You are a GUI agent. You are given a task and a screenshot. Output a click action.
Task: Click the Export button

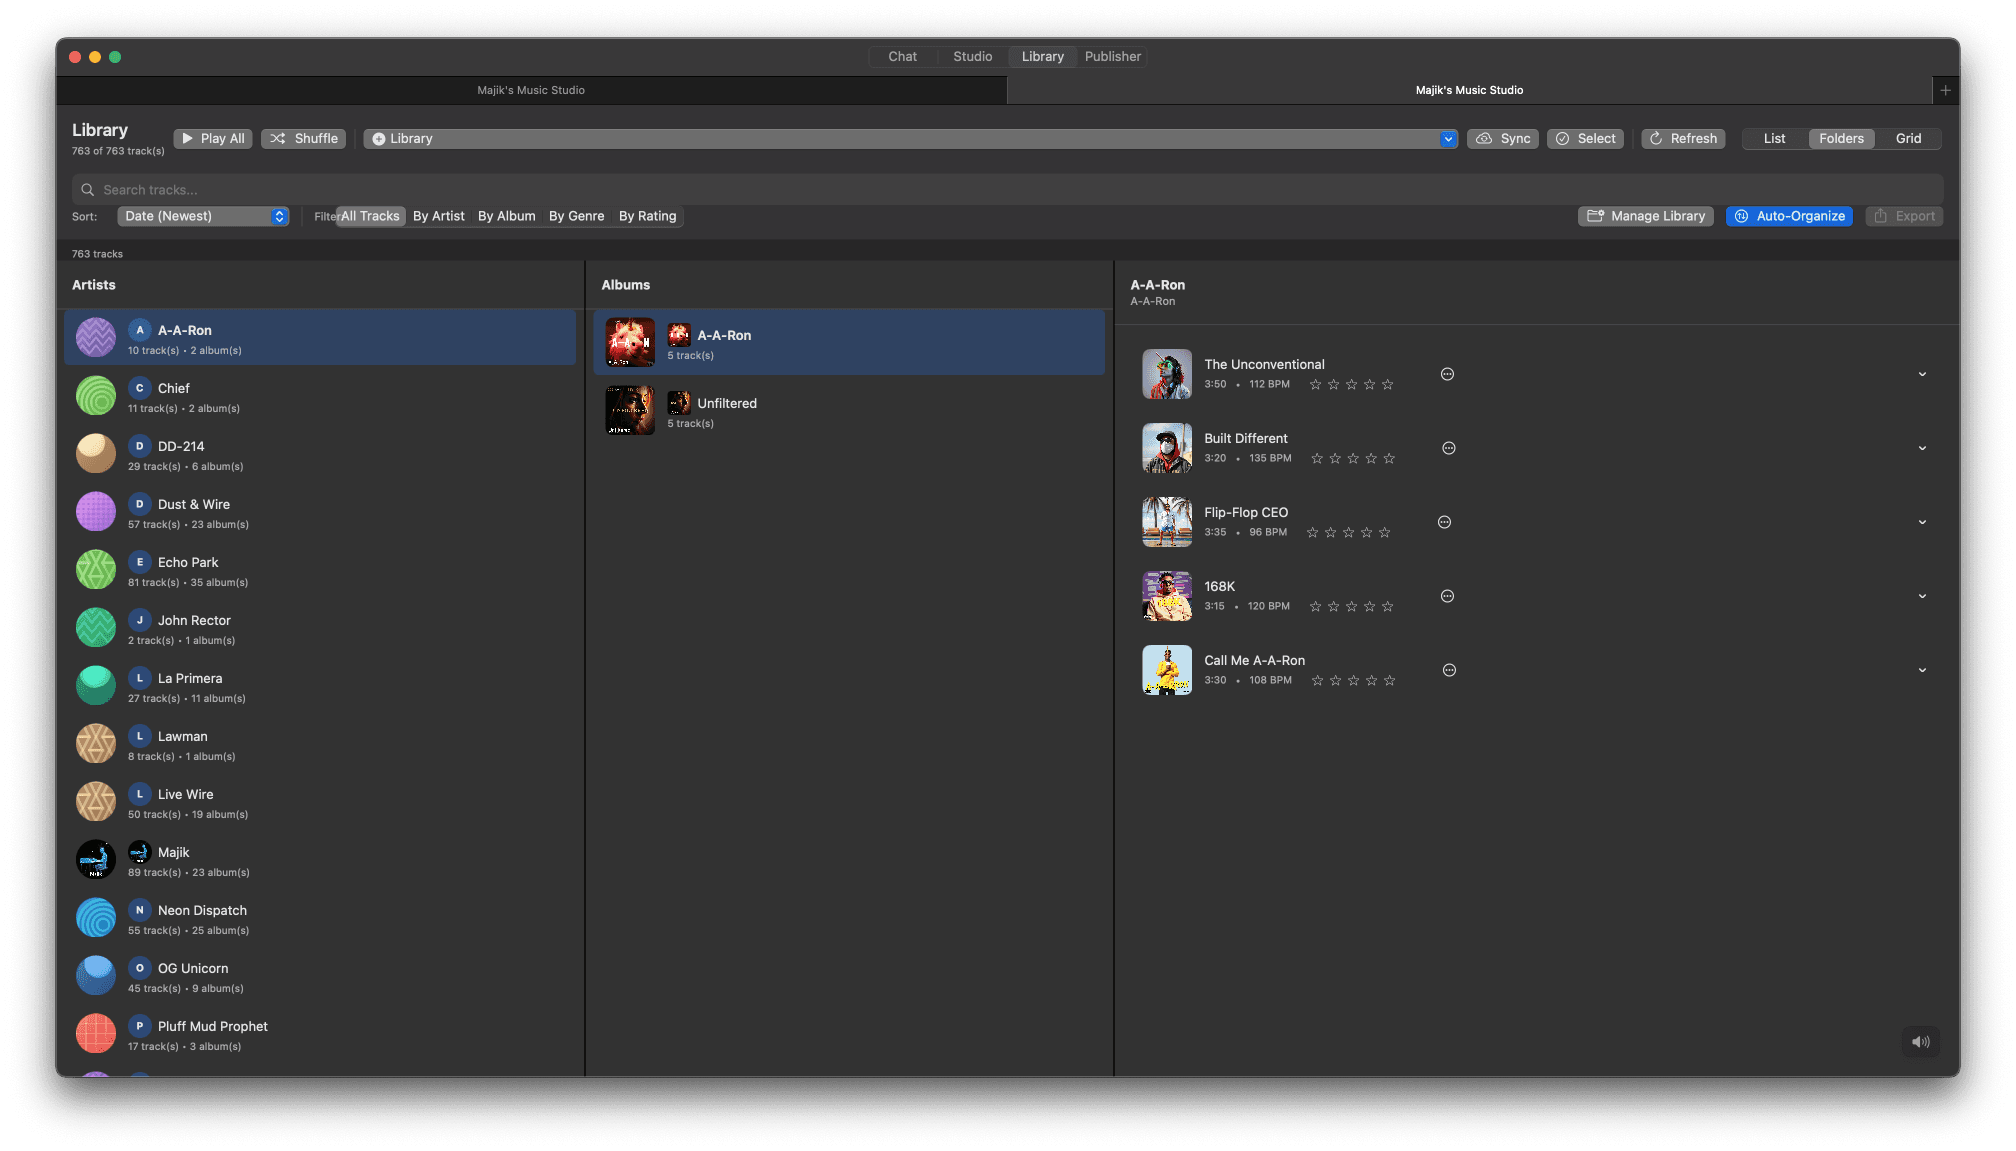1904,216
